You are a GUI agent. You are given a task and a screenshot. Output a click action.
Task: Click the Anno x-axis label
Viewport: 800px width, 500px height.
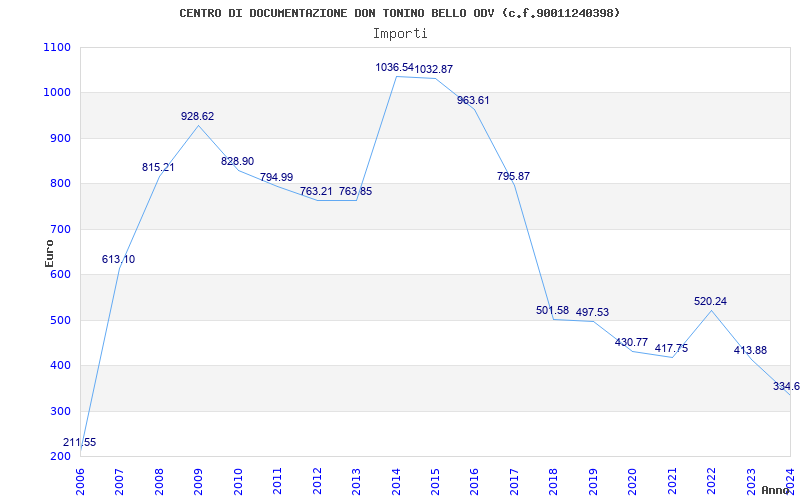(x=776, y=490)
